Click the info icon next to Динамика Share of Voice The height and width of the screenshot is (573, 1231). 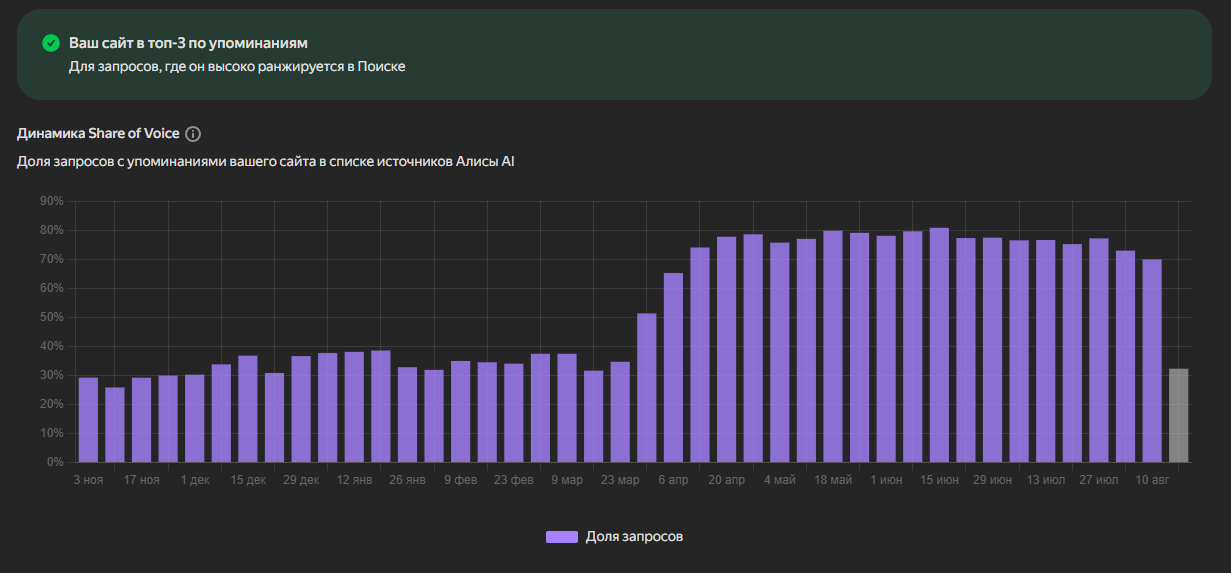(x=194, y=134)
